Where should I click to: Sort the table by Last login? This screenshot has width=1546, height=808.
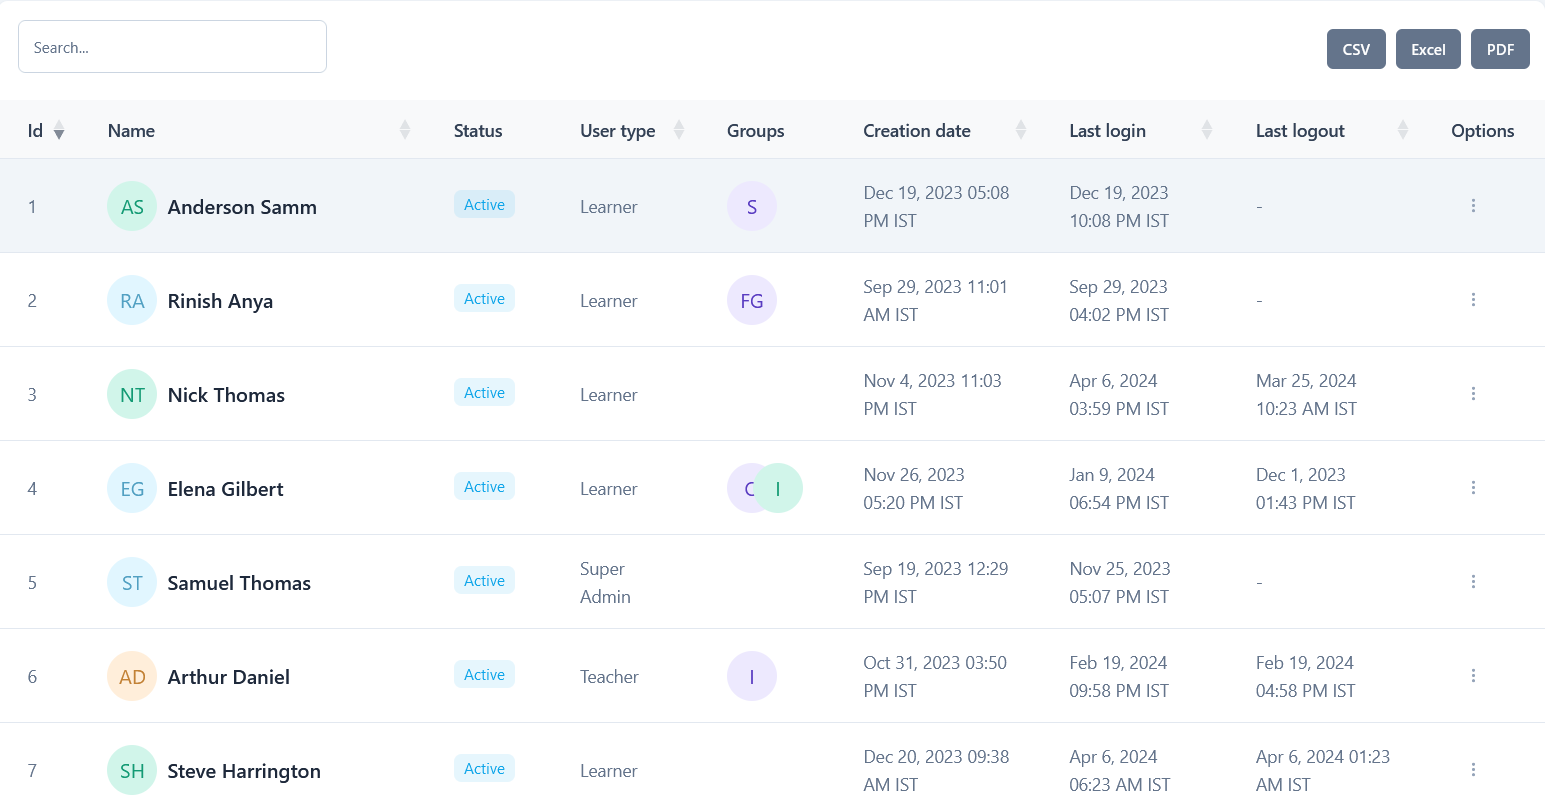(x=1208, y=130)
